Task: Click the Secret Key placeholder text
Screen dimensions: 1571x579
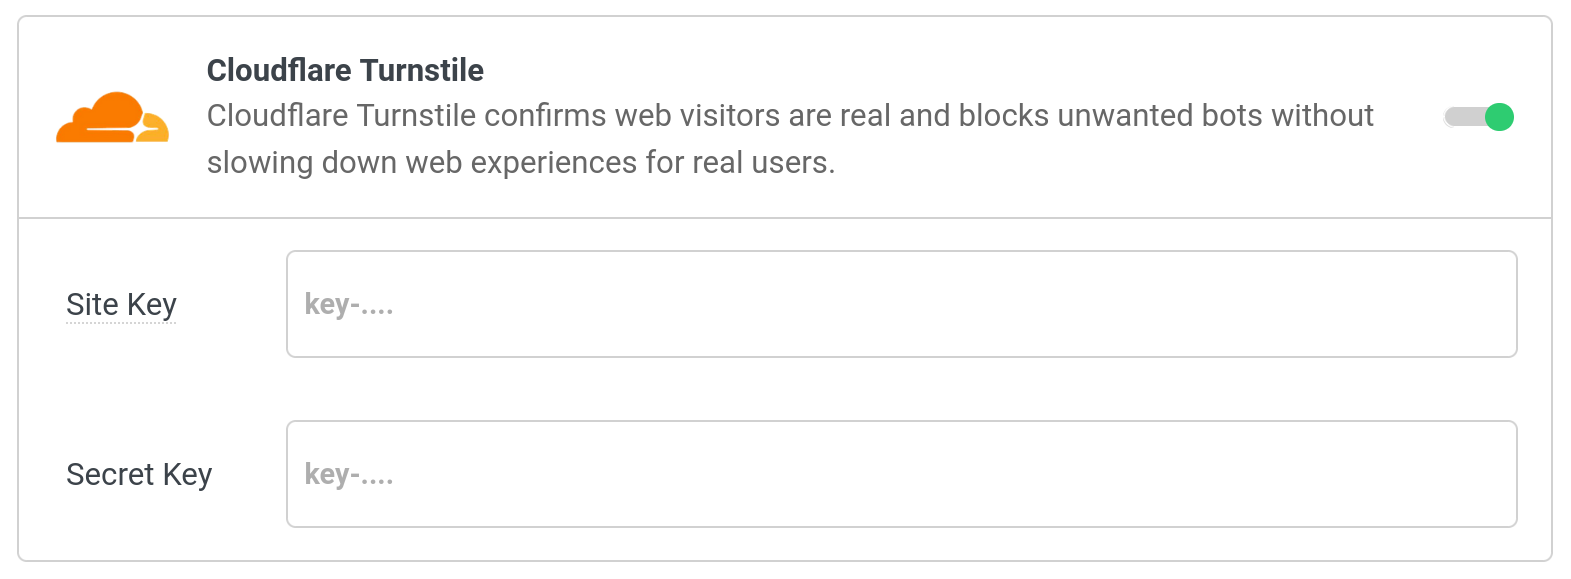Action: pyautogui.click(x=349, y=474)
